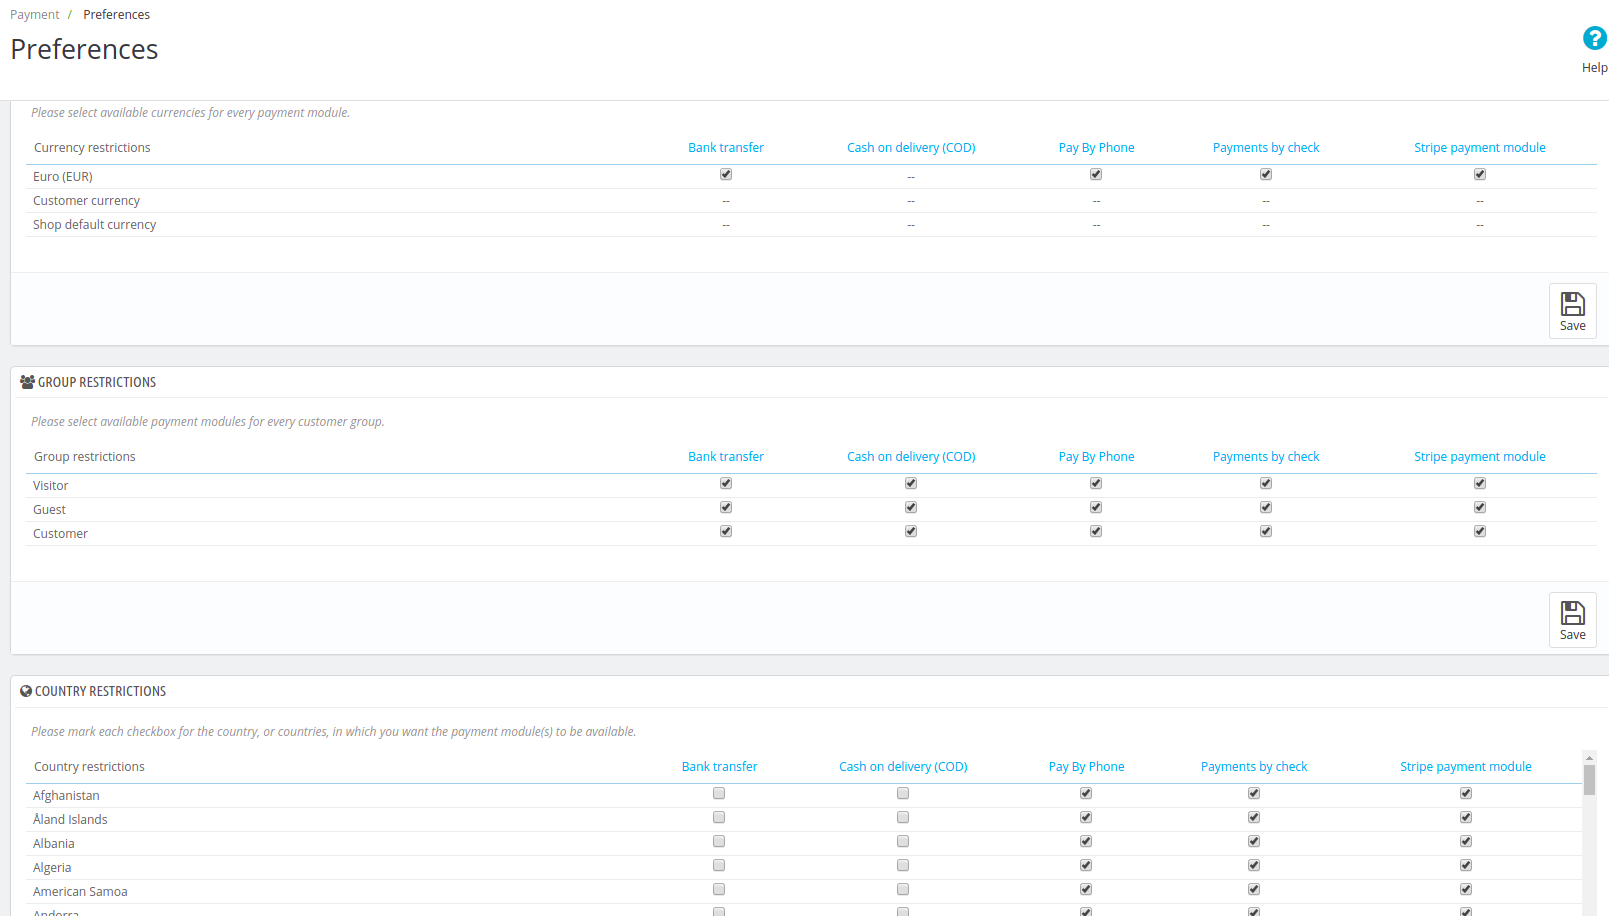Uncheck Euro (EUR) for Payments by check
The image size is (1609, 916).
click(1266, 174)
